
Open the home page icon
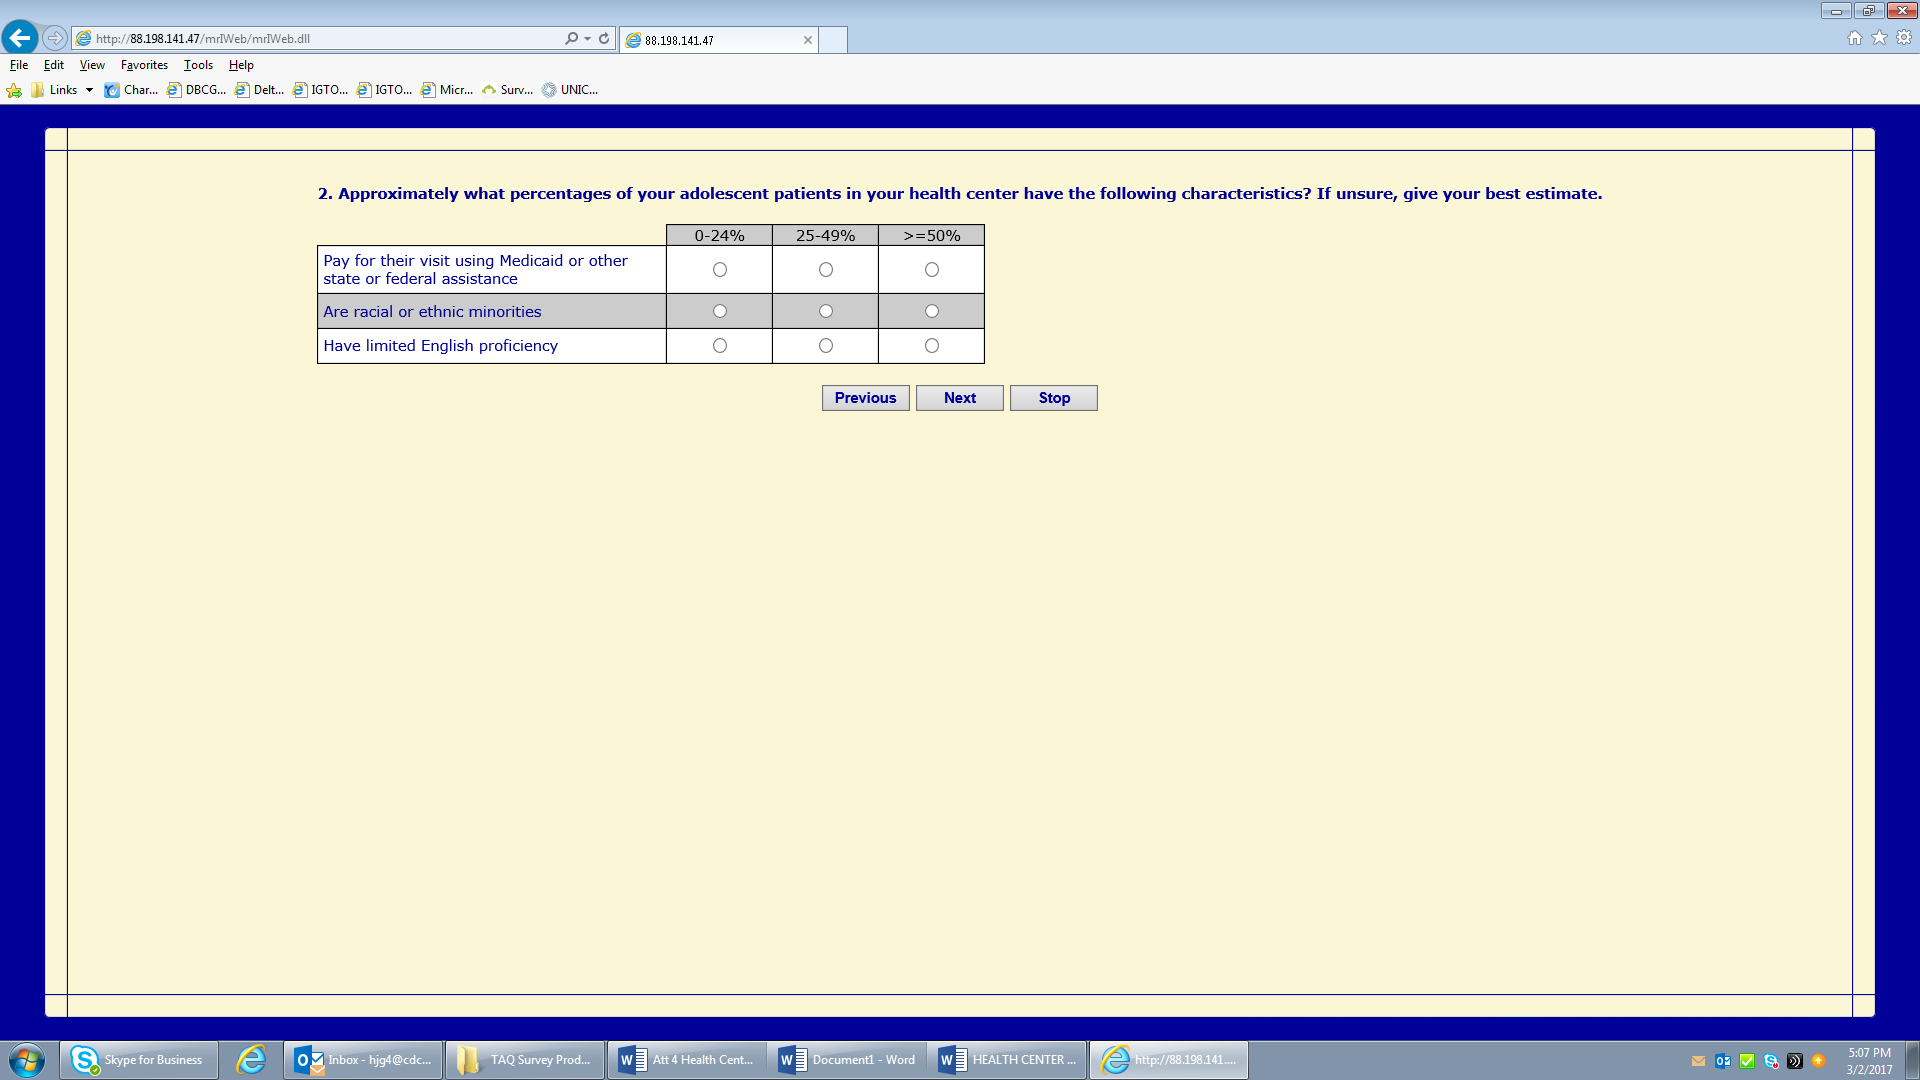click(x=1855, y=38)
